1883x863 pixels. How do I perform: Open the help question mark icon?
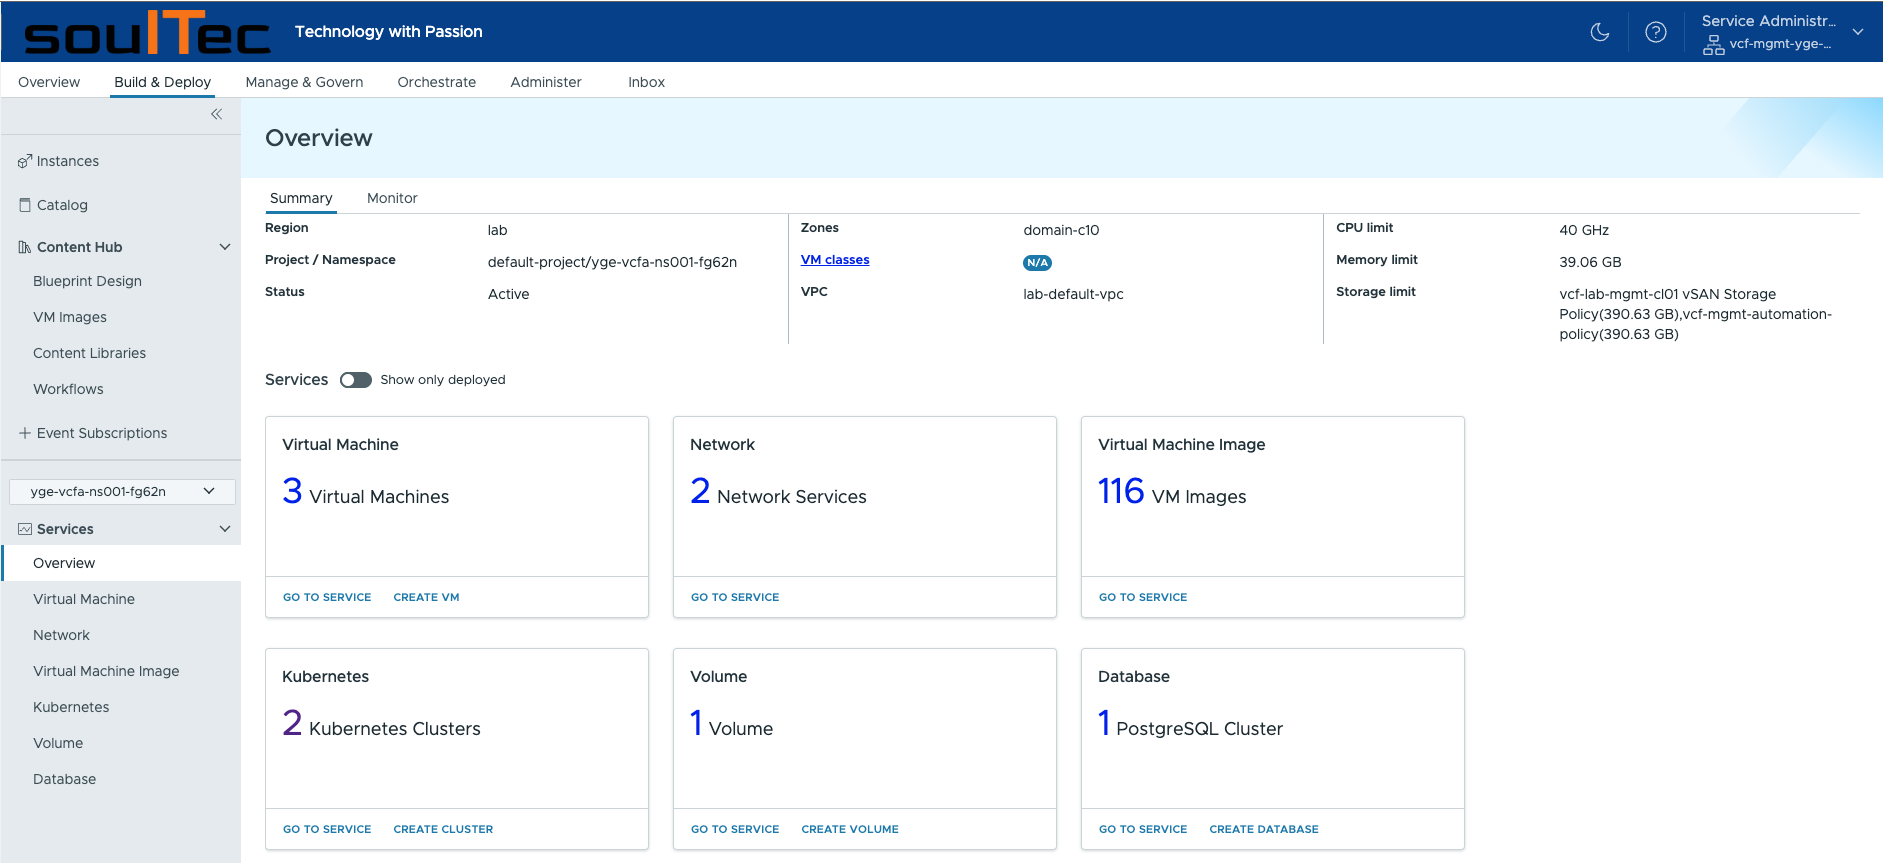click(x=1656, y=32)
